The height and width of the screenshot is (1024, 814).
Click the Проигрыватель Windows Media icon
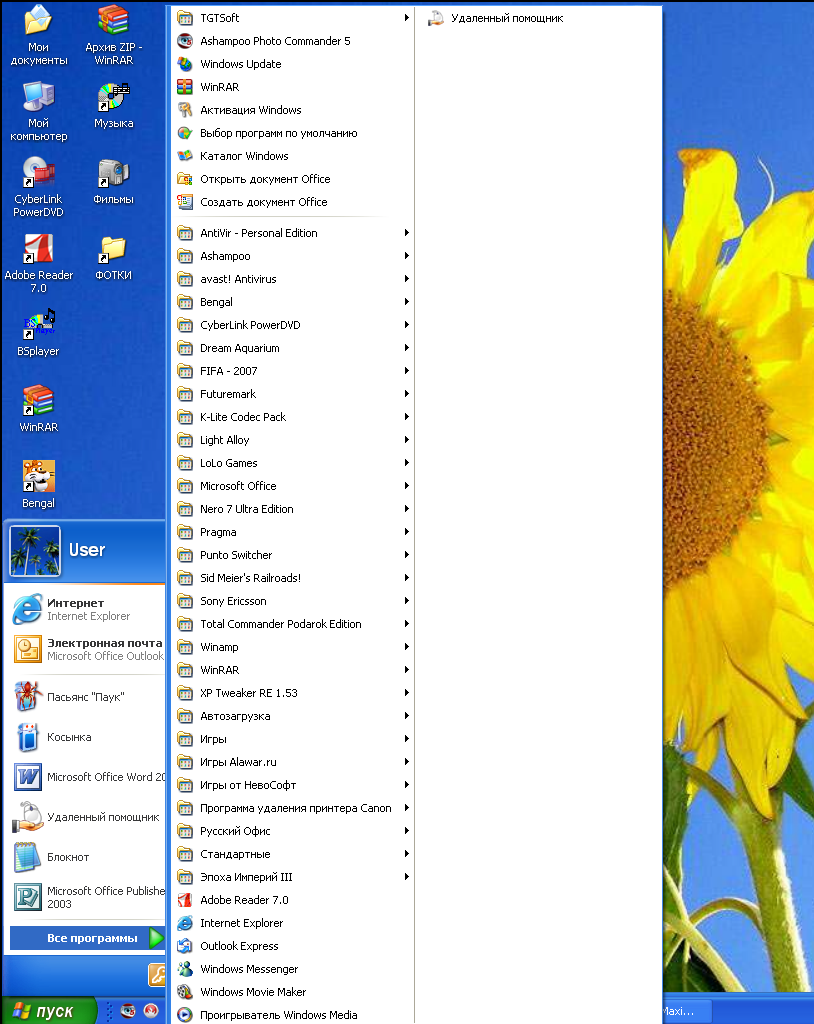point(185,1015)
